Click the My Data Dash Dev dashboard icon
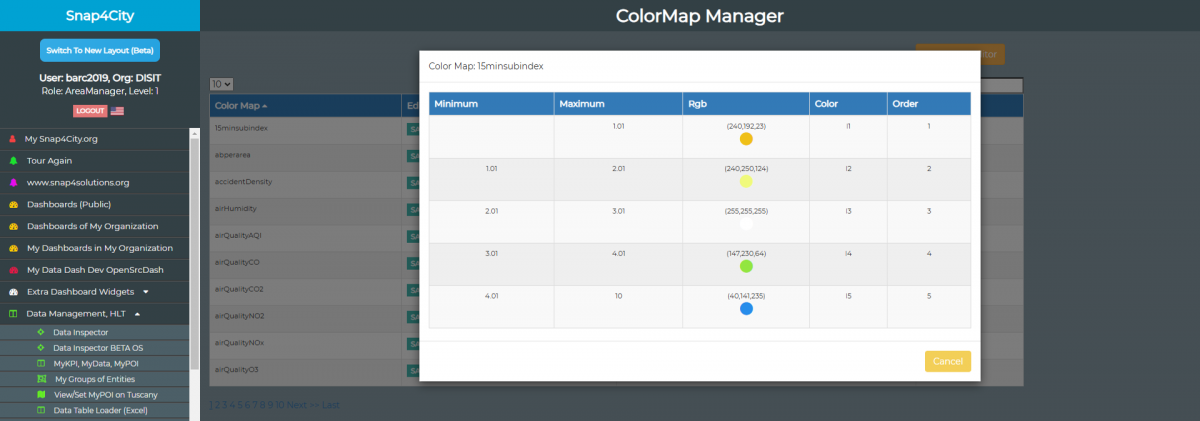Screen dimensions: 1200x421 13,270
